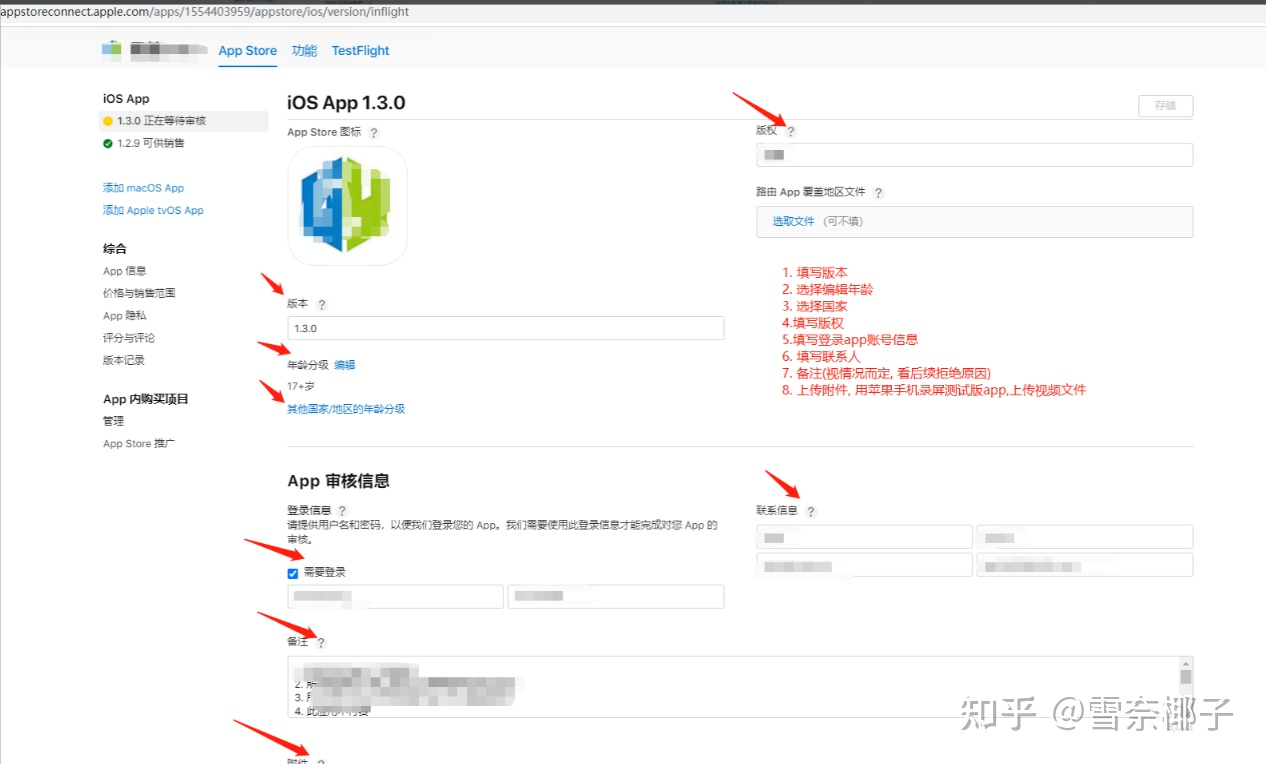Click the browser address bar URL
1266x764 pixels.
coord(204,12)
